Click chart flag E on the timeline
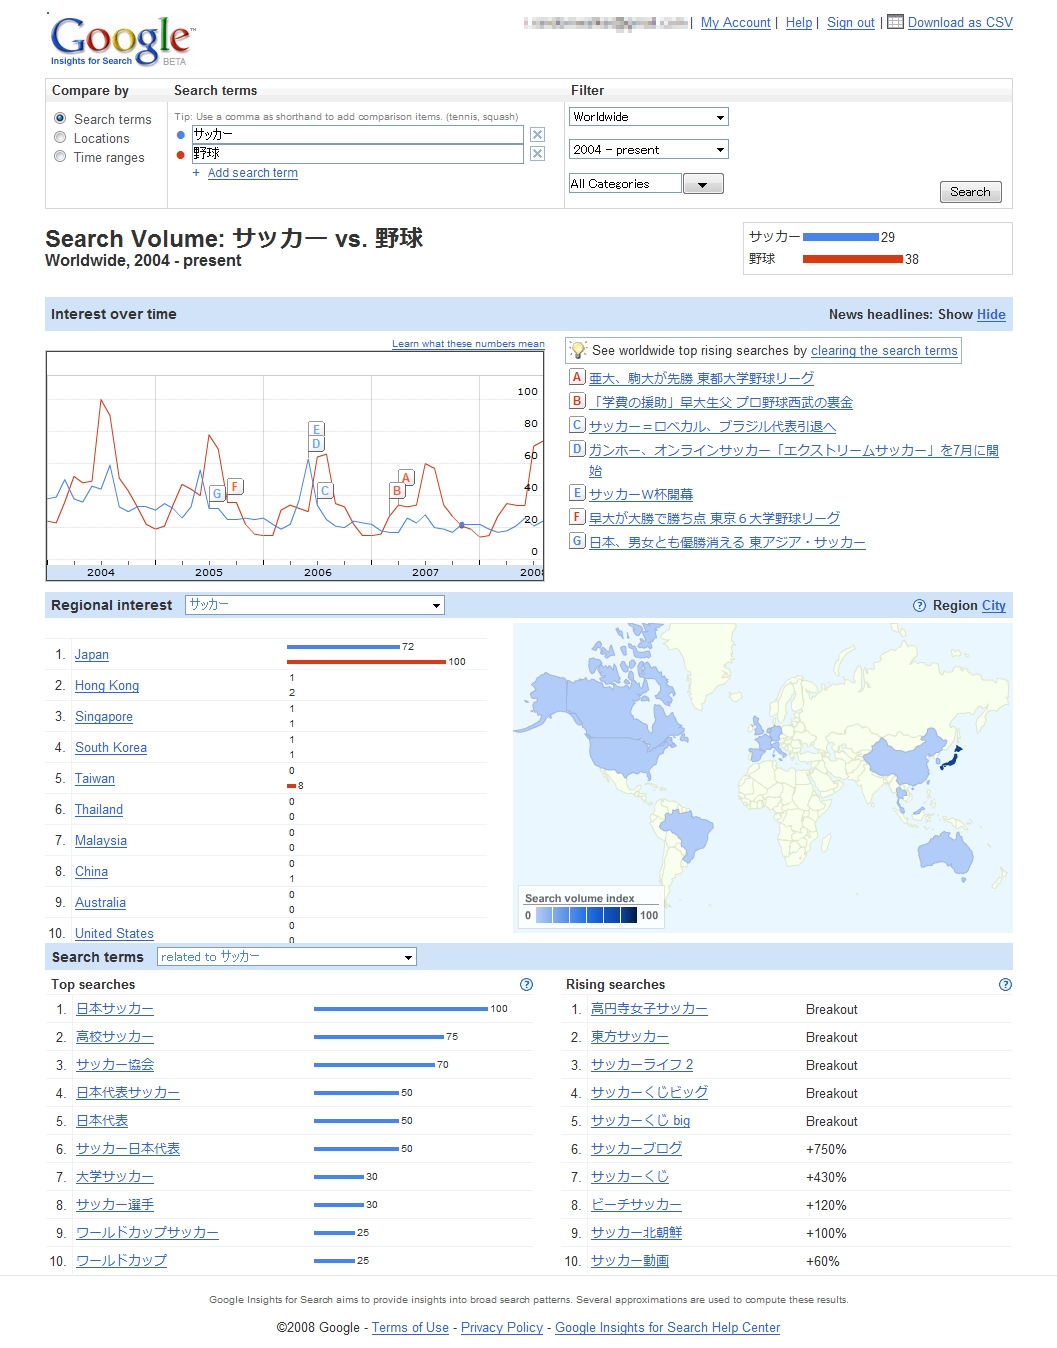The image size is (1057, 1348). click(316, 430)
